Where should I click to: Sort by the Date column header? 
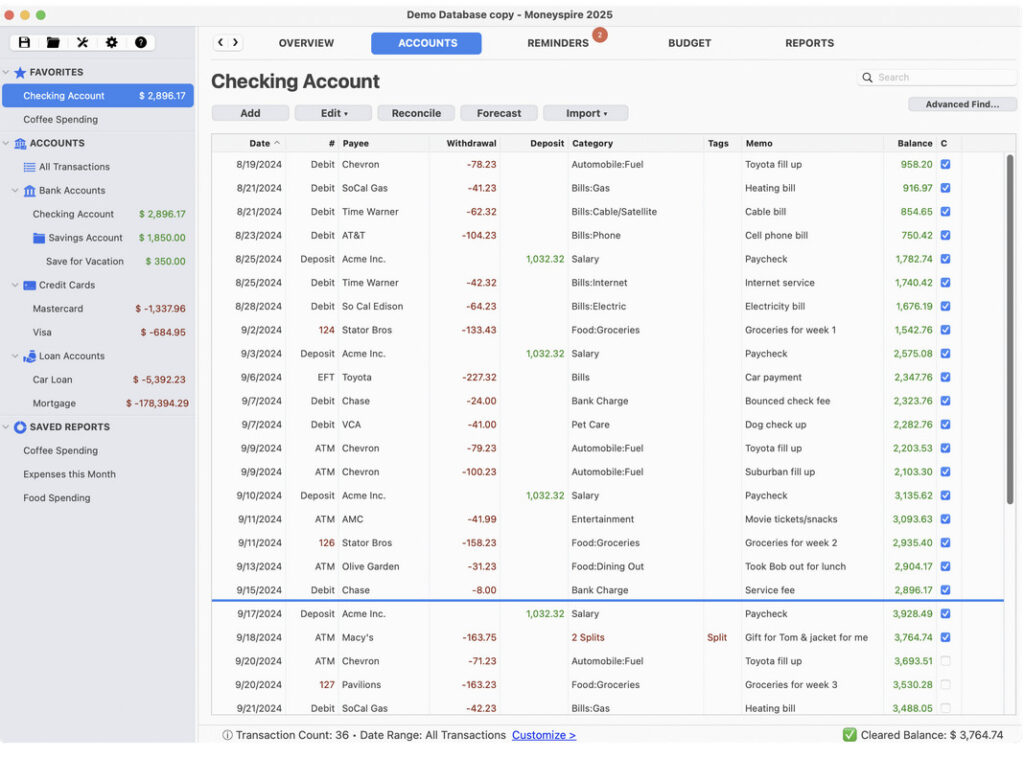click(259, 143)
